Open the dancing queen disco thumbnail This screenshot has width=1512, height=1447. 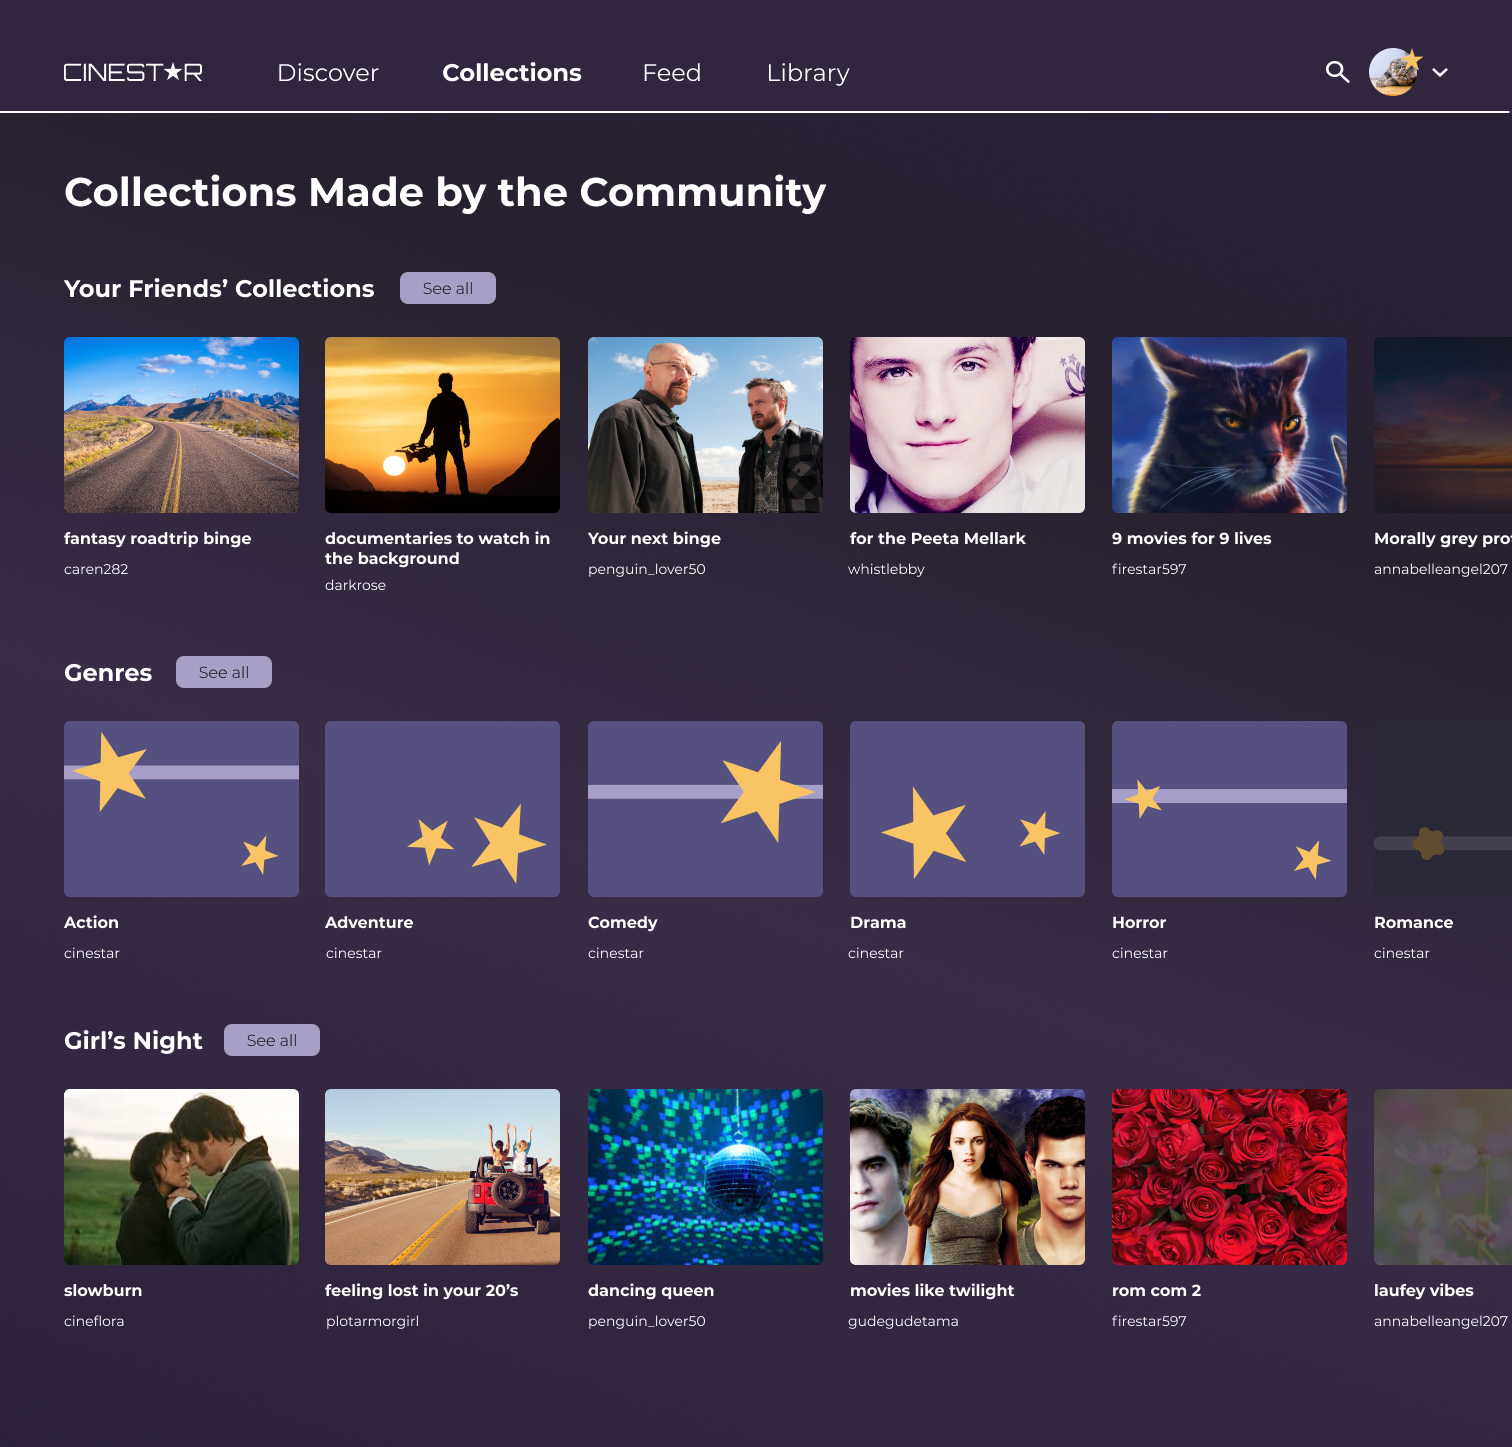click(705, 1177)
